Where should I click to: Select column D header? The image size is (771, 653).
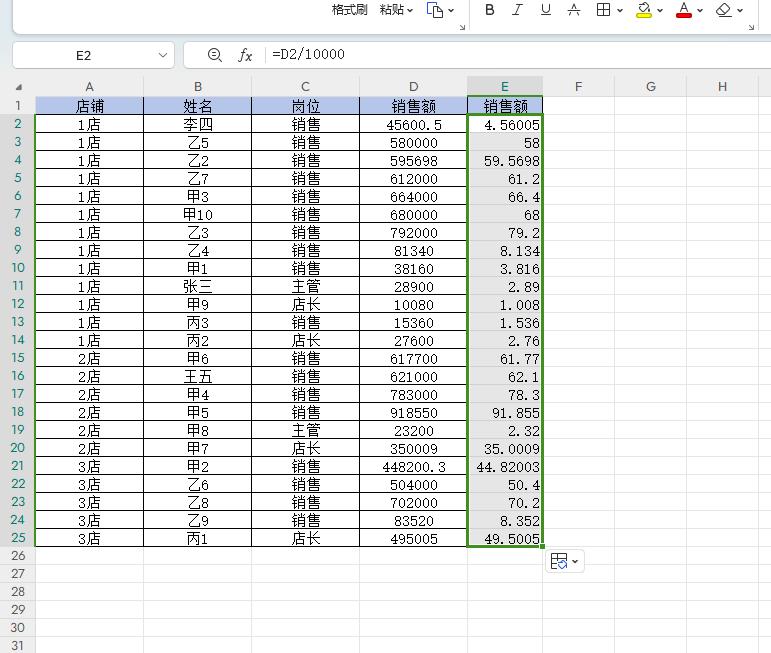pyautogui.click(x=414, y=87)
